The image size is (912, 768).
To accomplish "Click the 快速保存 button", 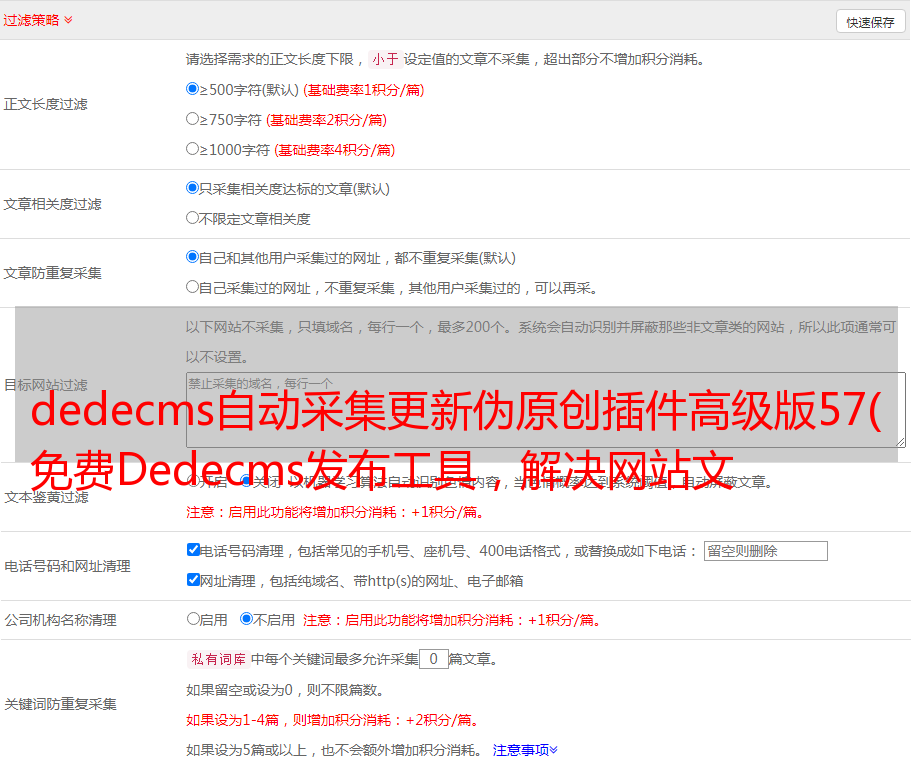I will pos(870,22).
